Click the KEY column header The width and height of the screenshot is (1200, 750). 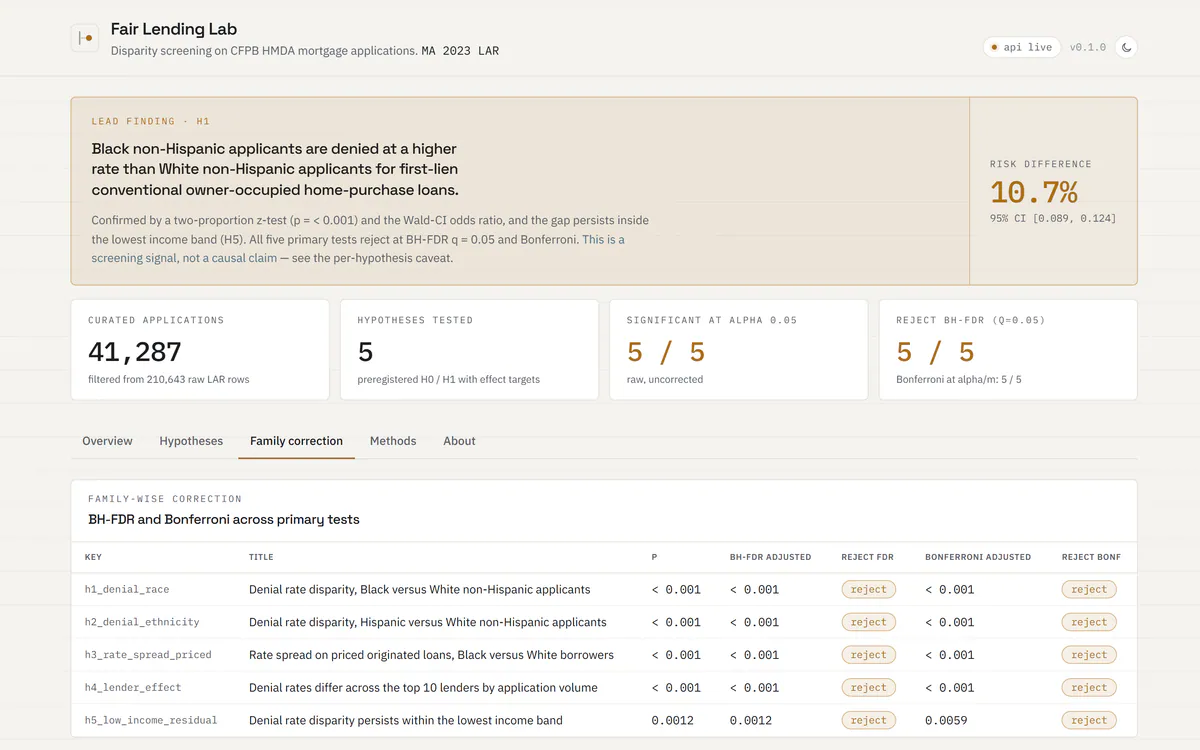coord(93,557)
